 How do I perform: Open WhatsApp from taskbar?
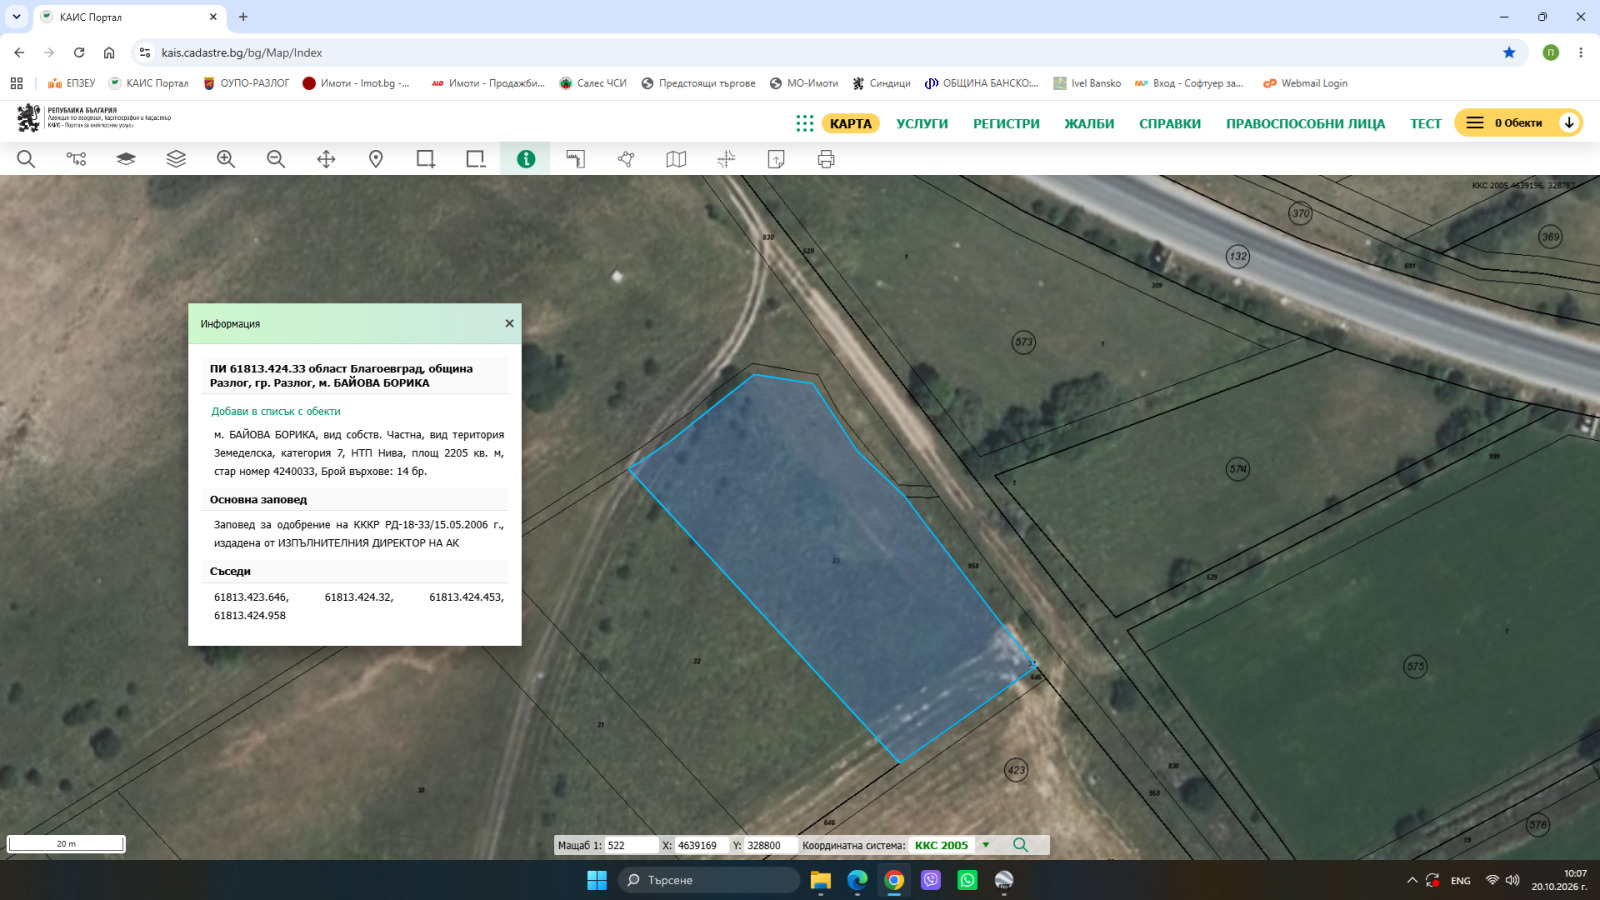click(967, 880)
